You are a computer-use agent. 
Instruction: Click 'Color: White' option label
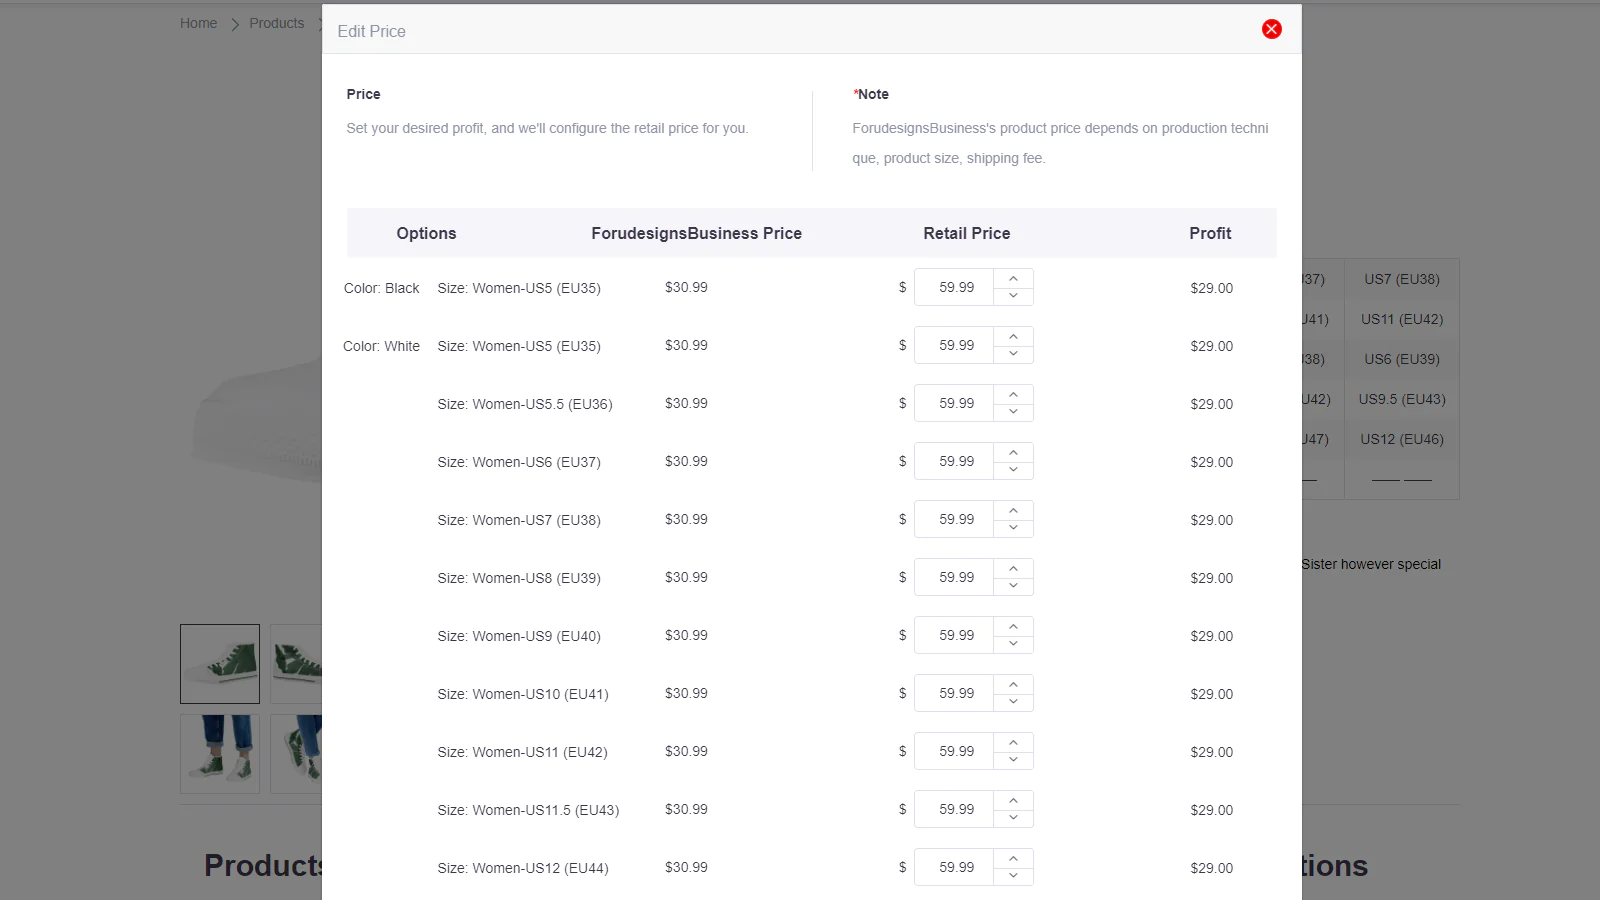381,346
